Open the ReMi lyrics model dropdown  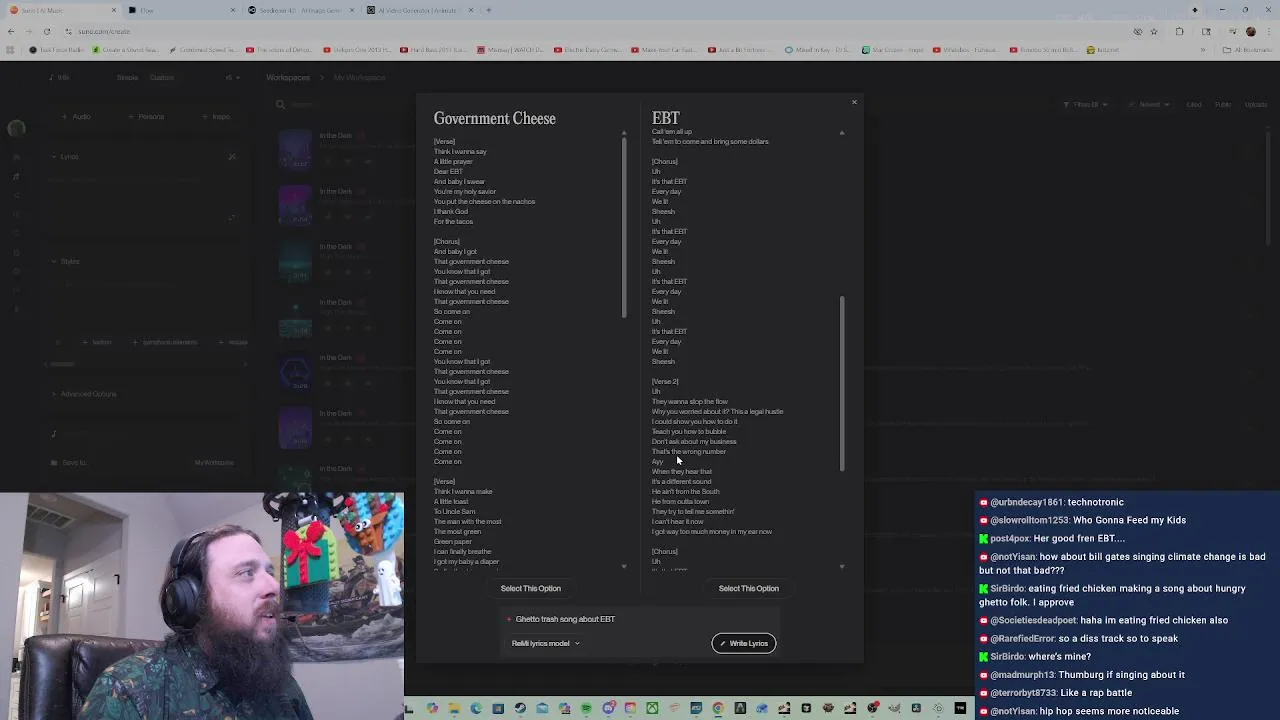click(x=546, y=643)
